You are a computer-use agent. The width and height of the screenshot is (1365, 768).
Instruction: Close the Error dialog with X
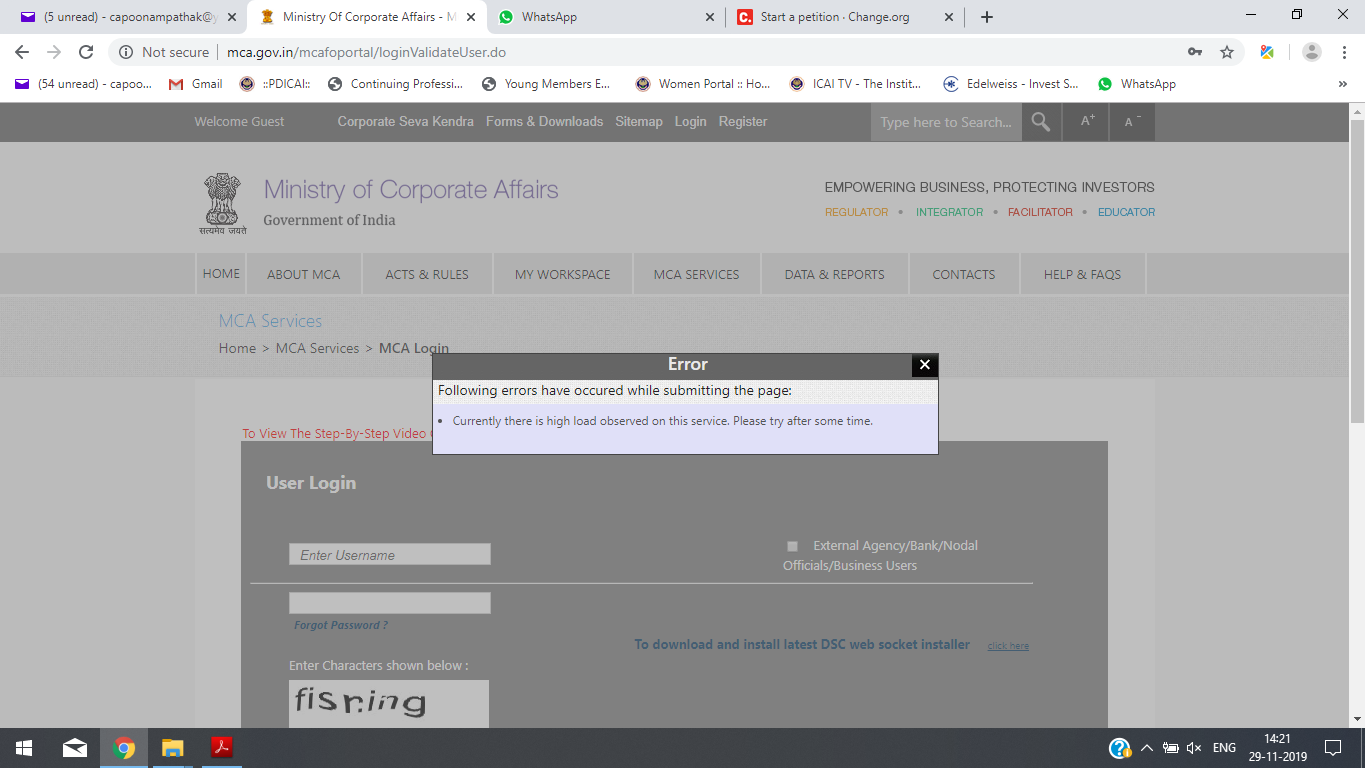pos(924,365)
